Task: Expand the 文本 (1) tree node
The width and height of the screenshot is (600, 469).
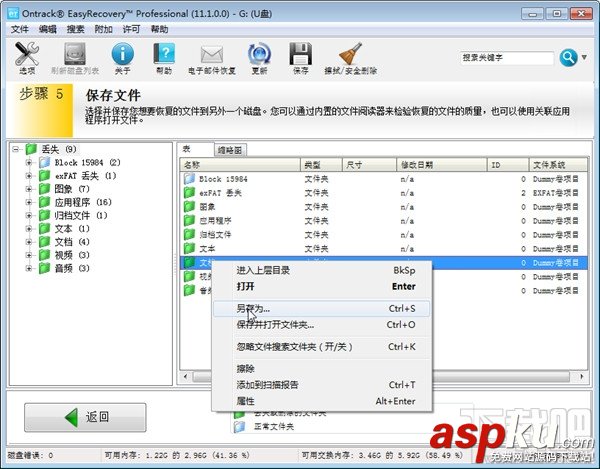Action: (29, 229)
